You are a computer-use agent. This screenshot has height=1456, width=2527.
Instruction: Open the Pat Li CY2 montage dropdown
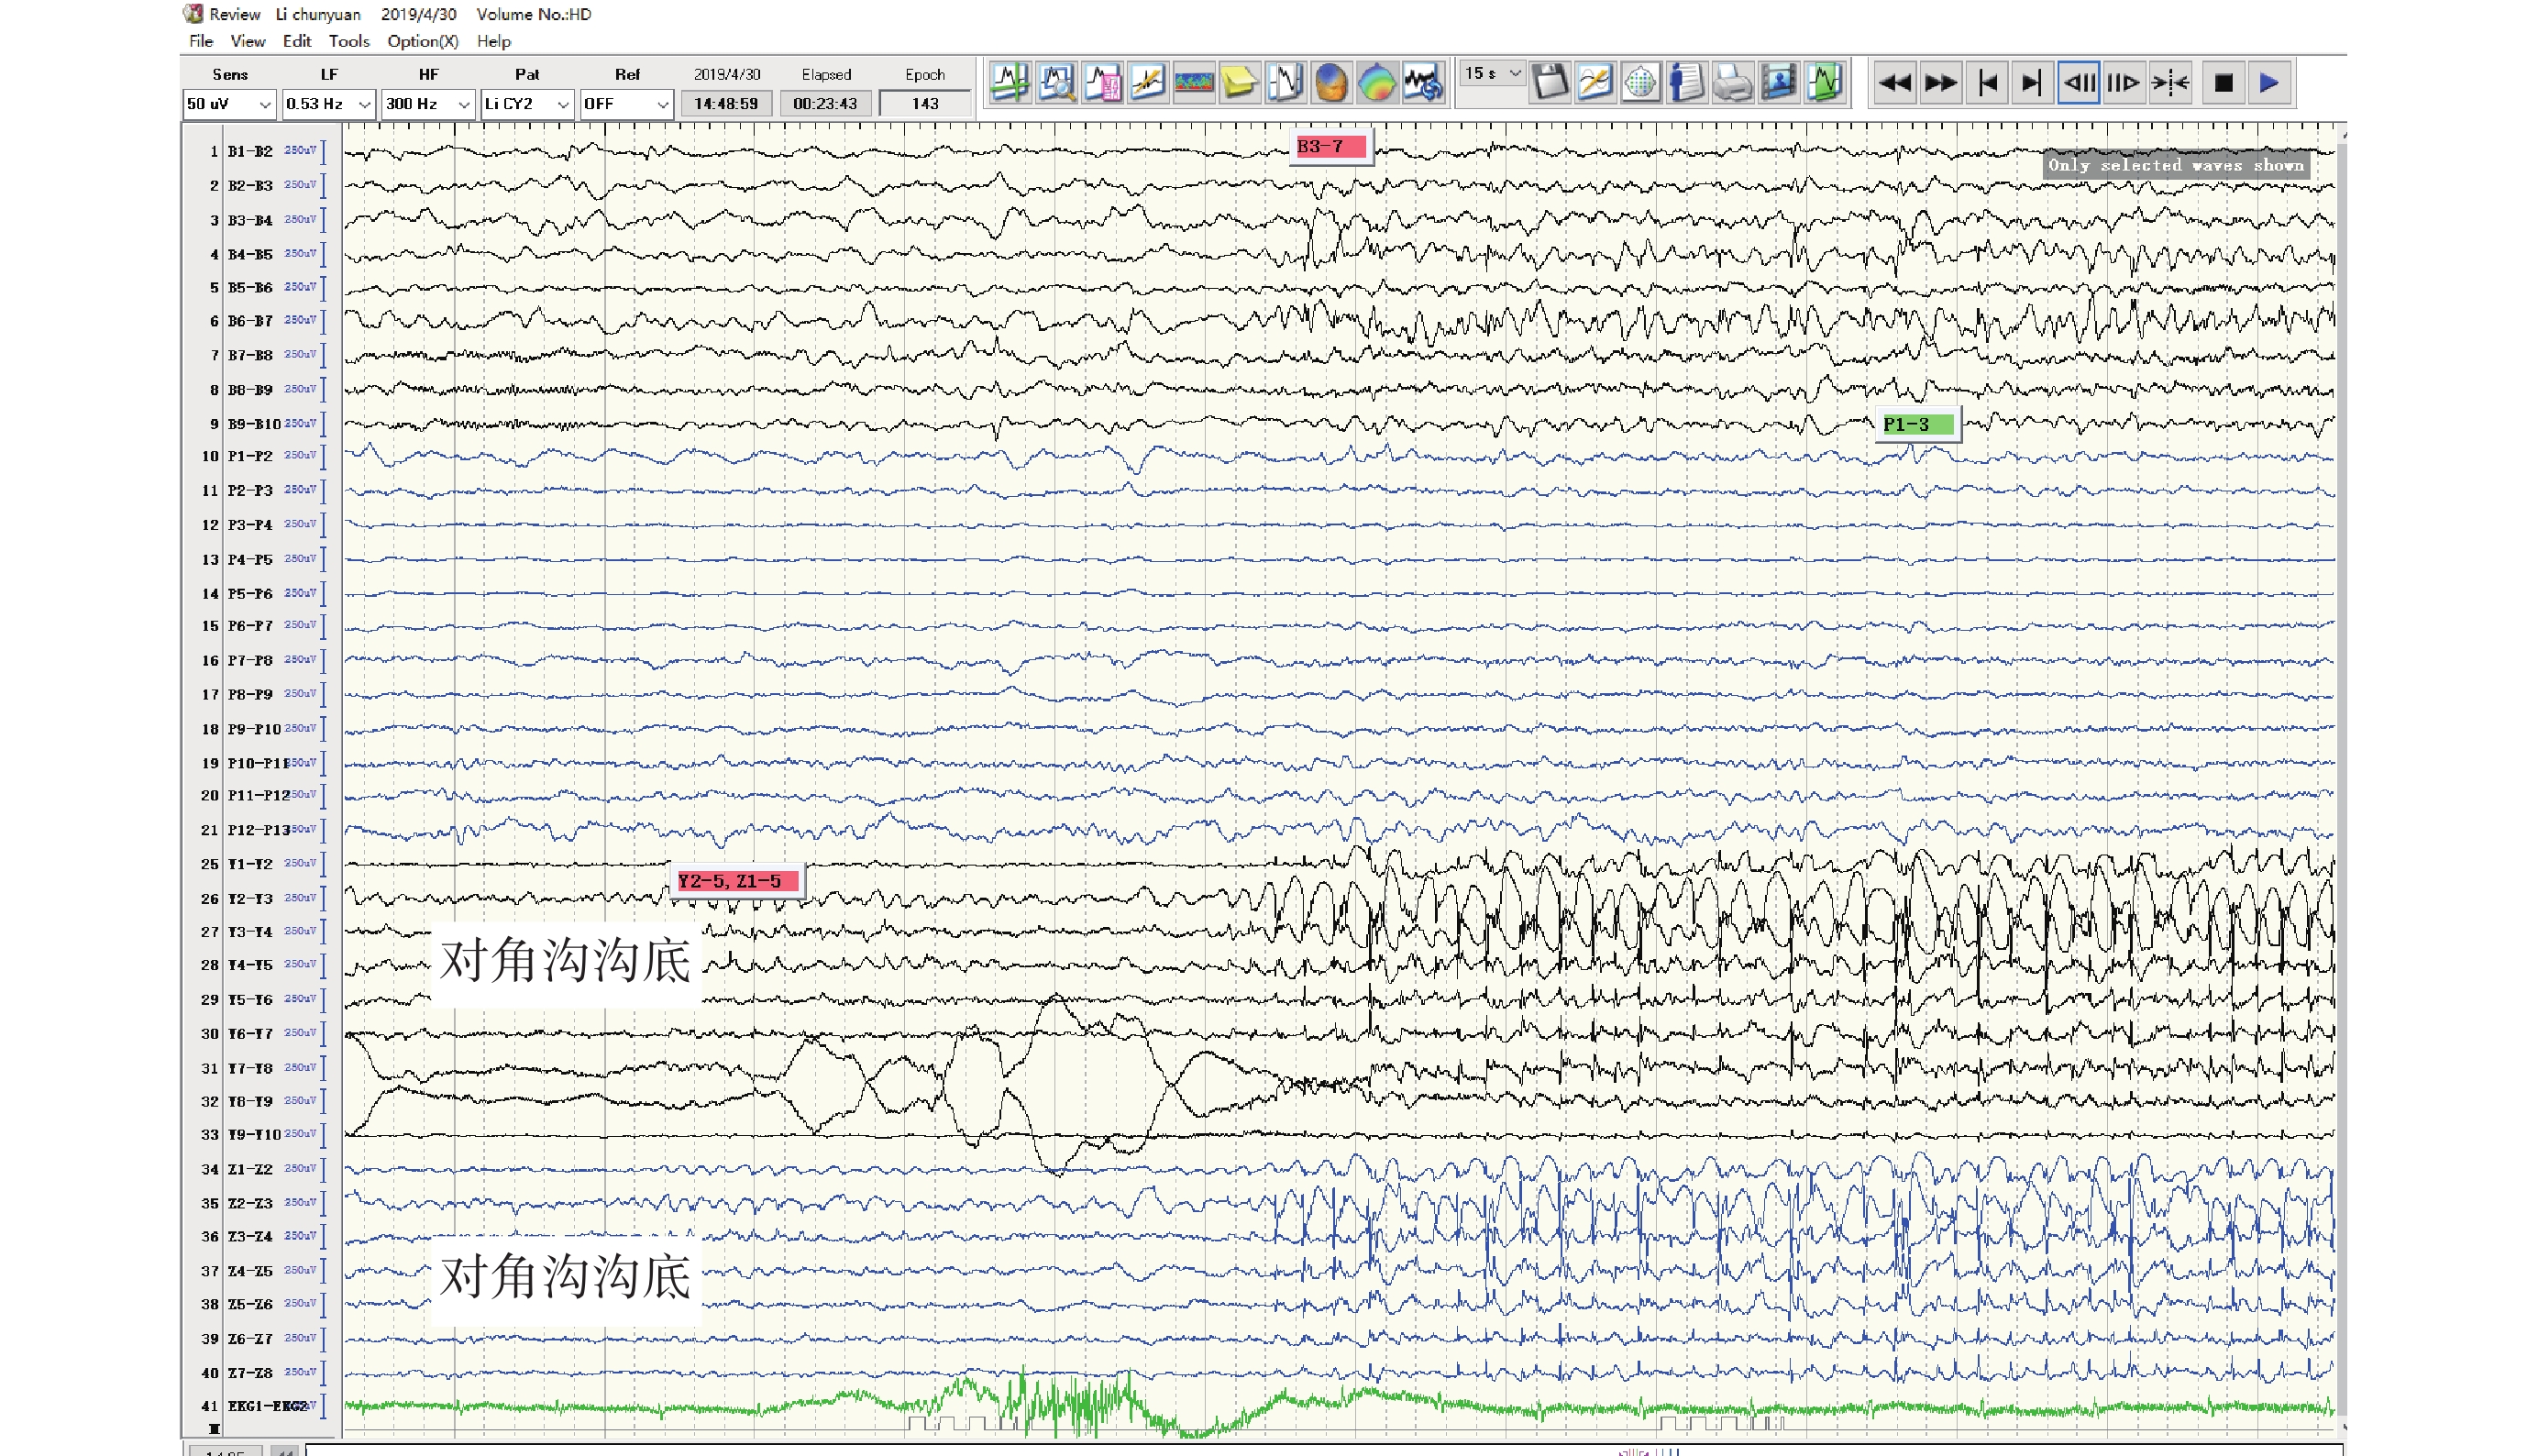tap(527, 104)
